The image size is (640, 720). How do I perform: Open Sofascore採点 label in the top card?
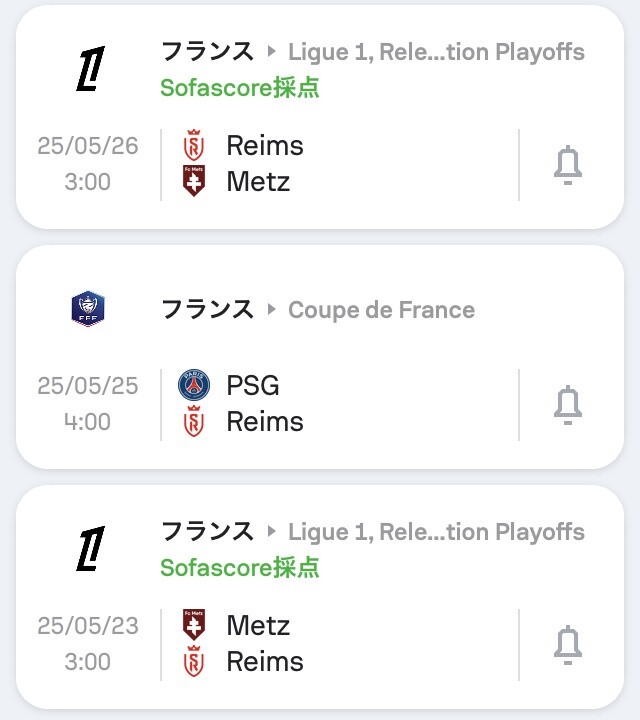pos(239,87)
